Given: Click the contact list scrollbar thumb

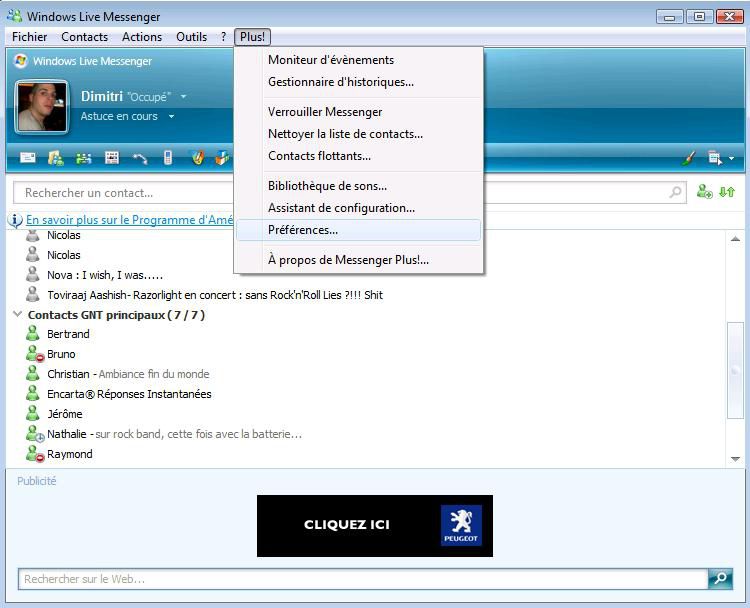Looking at the screenshot, I should point(735,370).
